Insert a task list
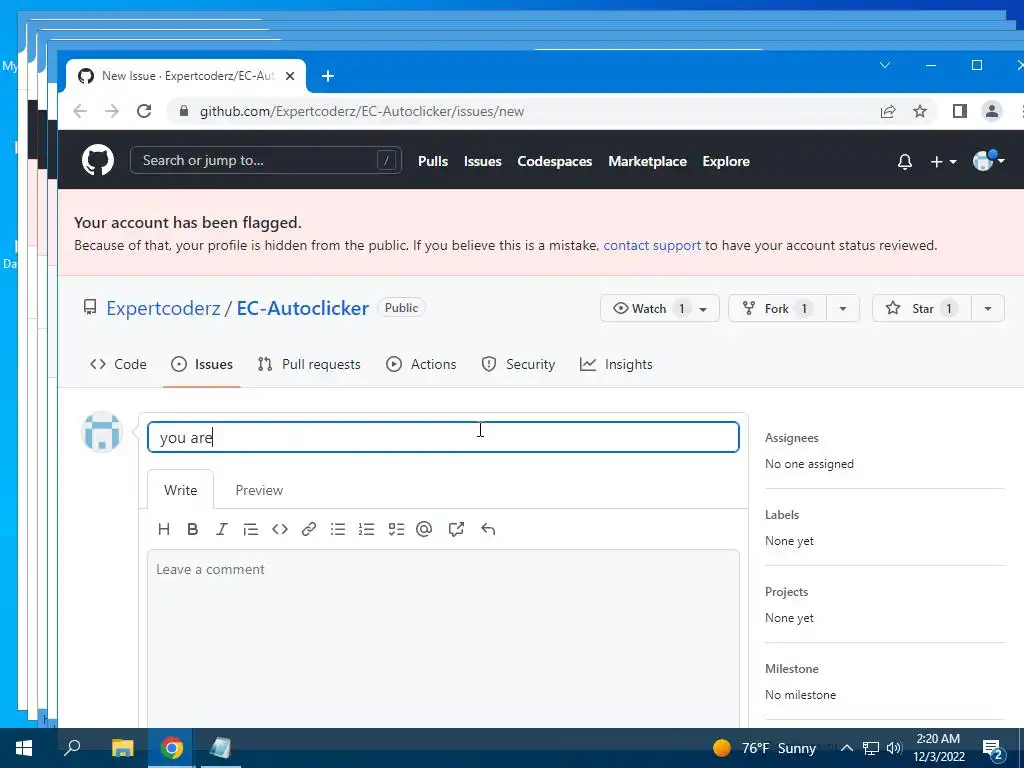Screen dimensions: 1024x768 [x=396, y=529]
